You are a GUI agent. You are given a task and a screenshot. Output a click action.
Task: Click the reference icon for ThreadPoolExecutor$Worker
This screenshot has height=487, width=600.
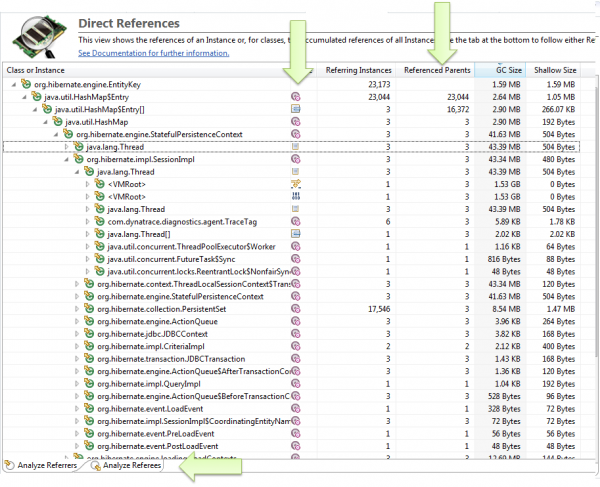(x=295, y=246)
